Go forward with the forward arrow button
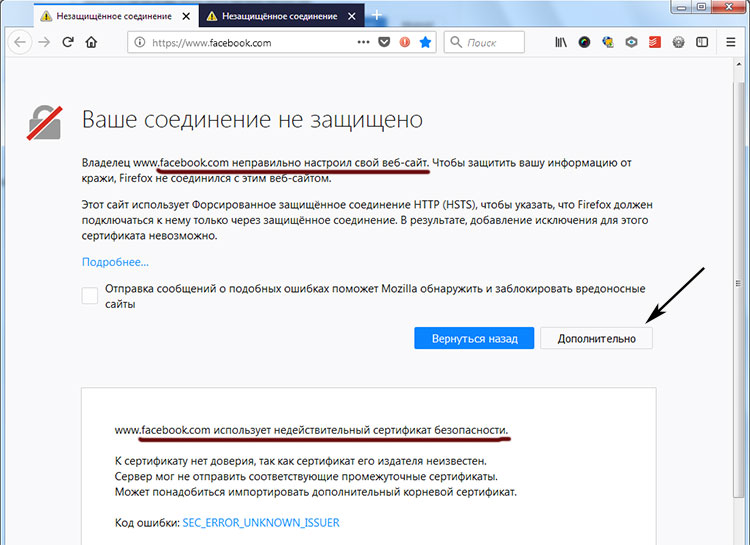The width and height of the screenshot is (750, 545). pyautogui.click(x=44, y=43)
